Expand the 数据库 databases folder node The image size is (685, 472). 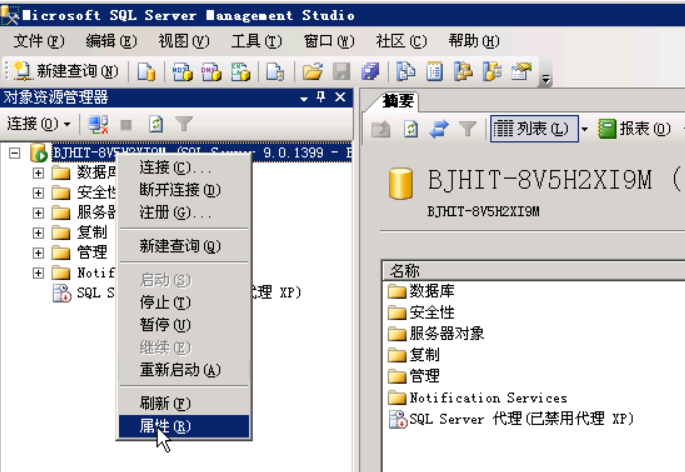[x=38, y=173]
